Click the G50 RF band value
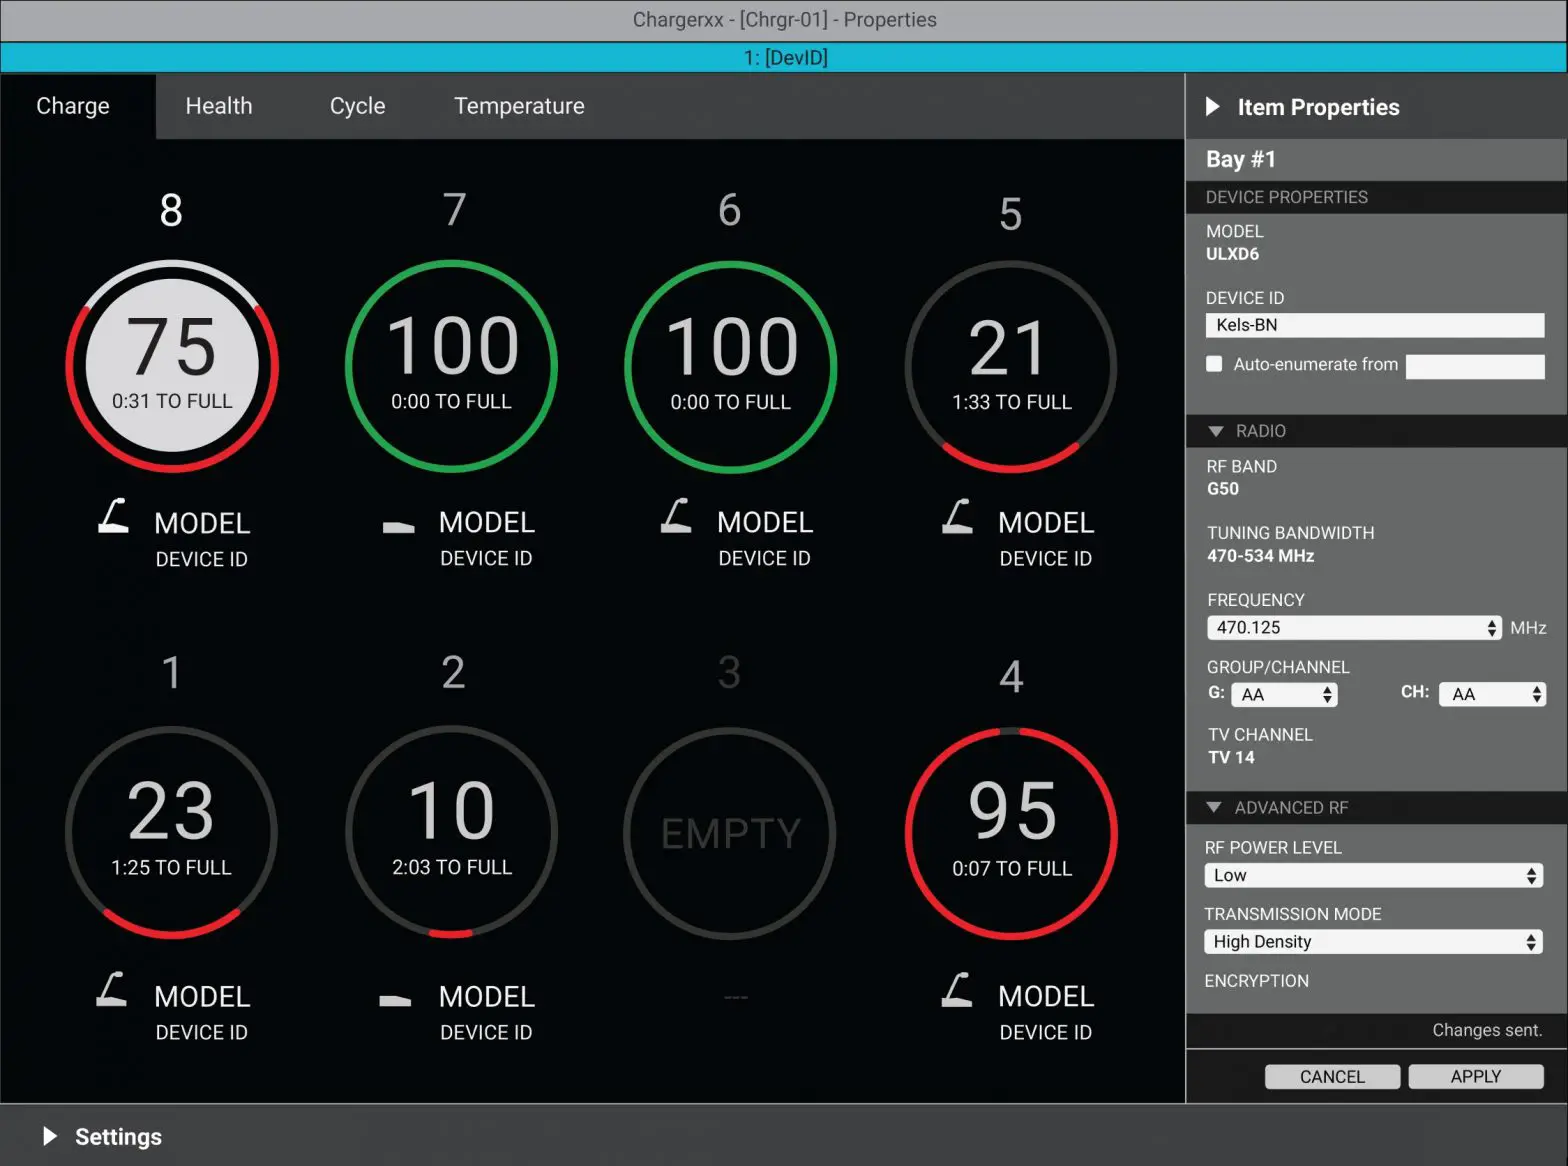 tap(1222, 489)
